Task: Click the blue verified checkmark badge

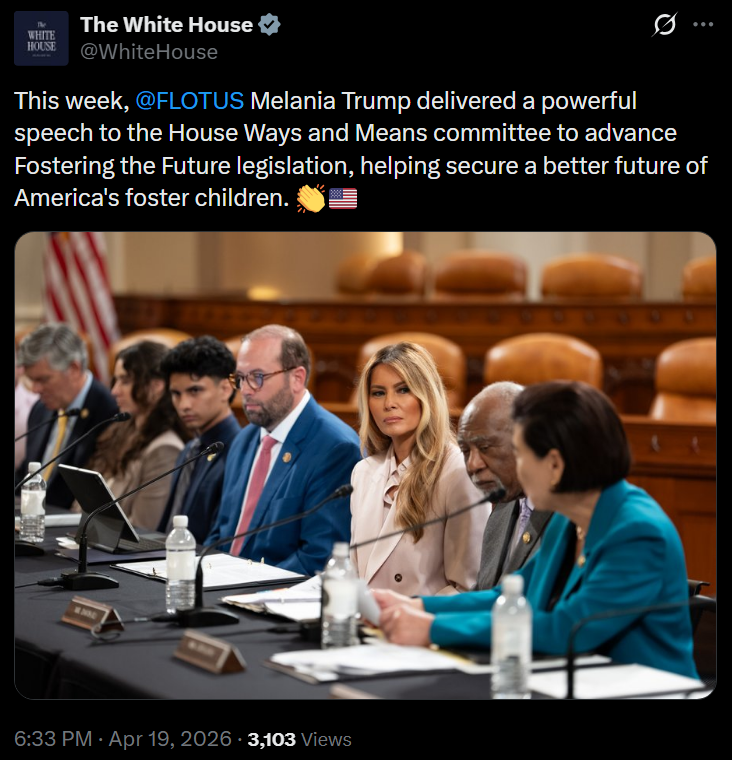Action: 269,25
